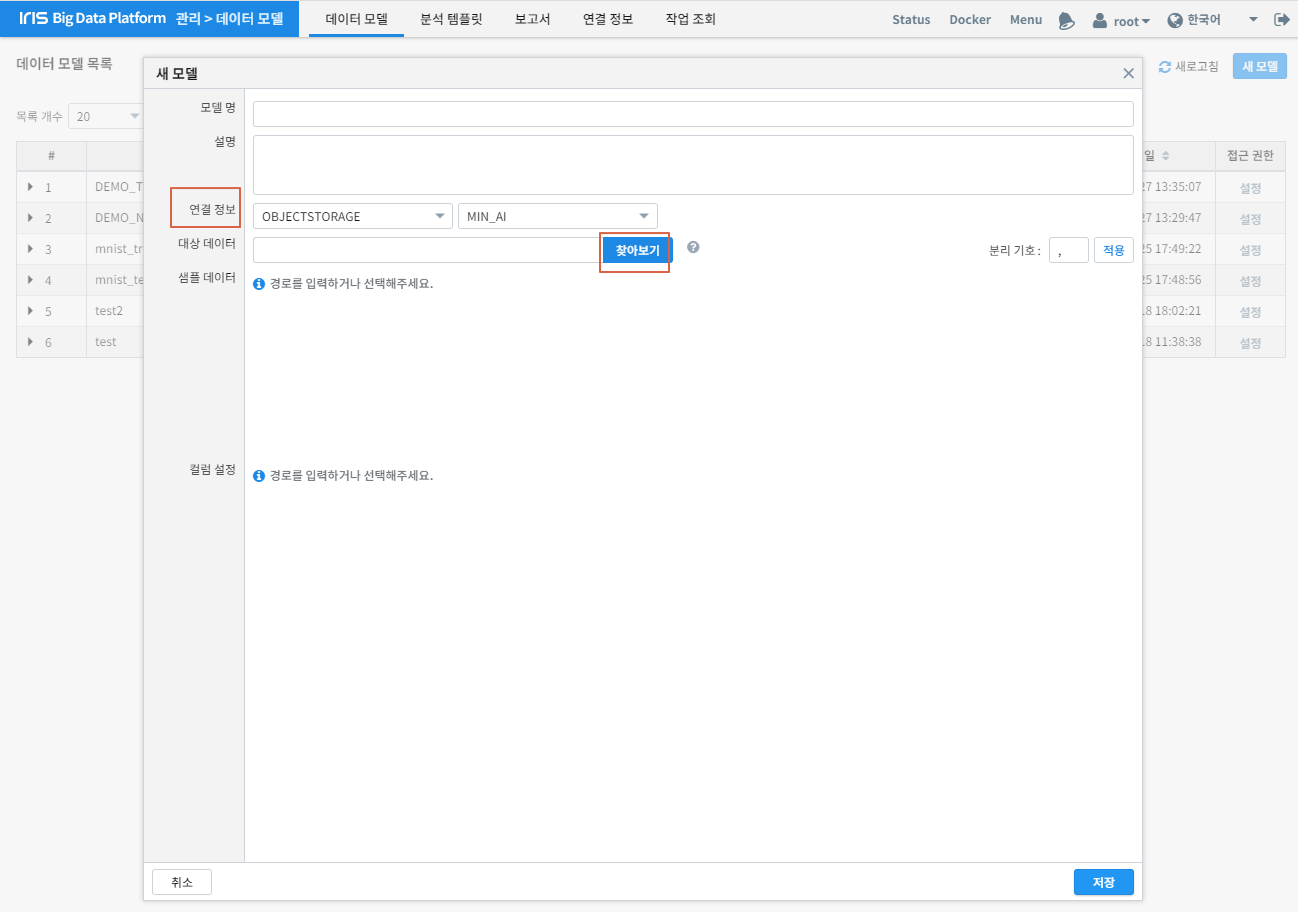Click the 새로고침 refresh icon
The width and height of the screenshot is (1298, 912).
click(x=1164, y=67)
